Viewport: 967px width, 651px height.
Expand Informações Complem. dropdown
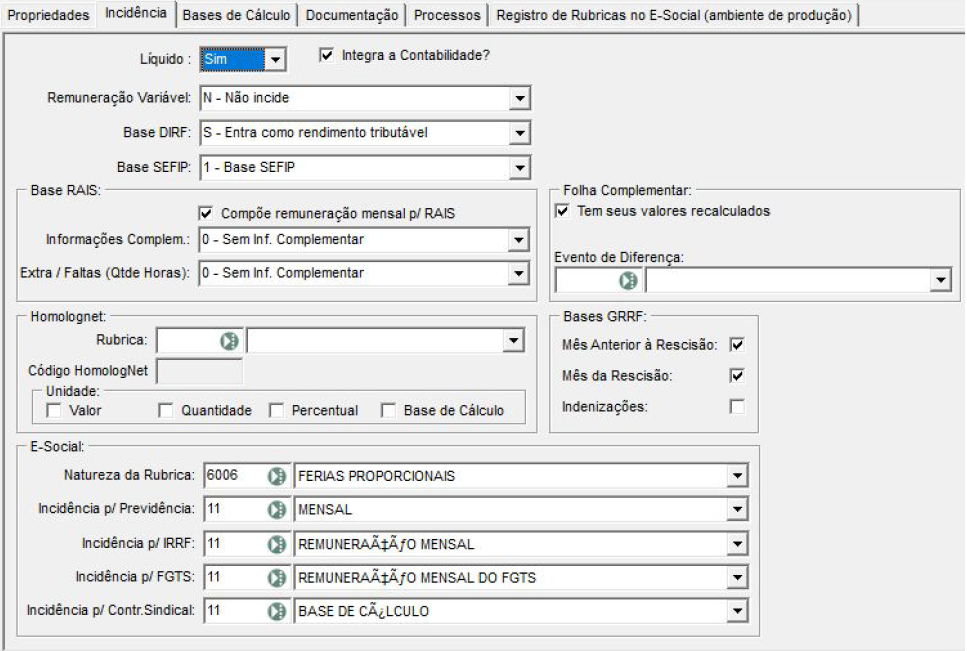(519, 240)
